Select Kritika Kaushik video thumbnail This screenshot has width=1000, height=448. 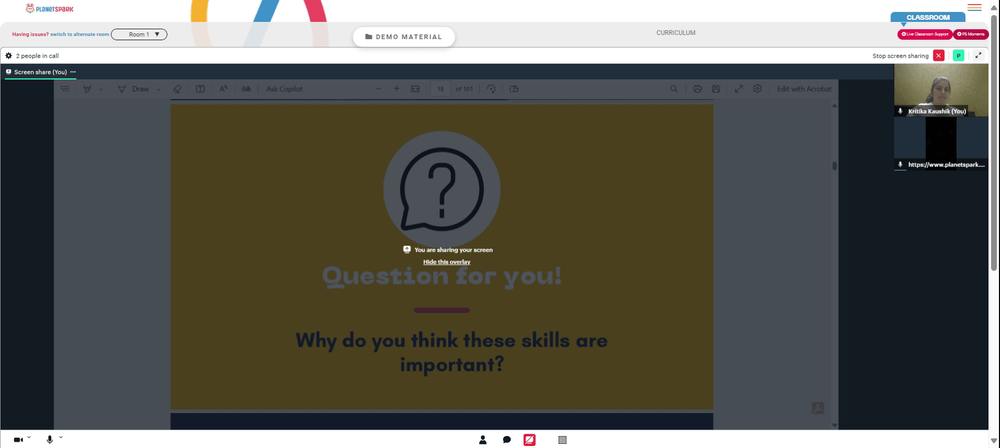coord(941,90)
